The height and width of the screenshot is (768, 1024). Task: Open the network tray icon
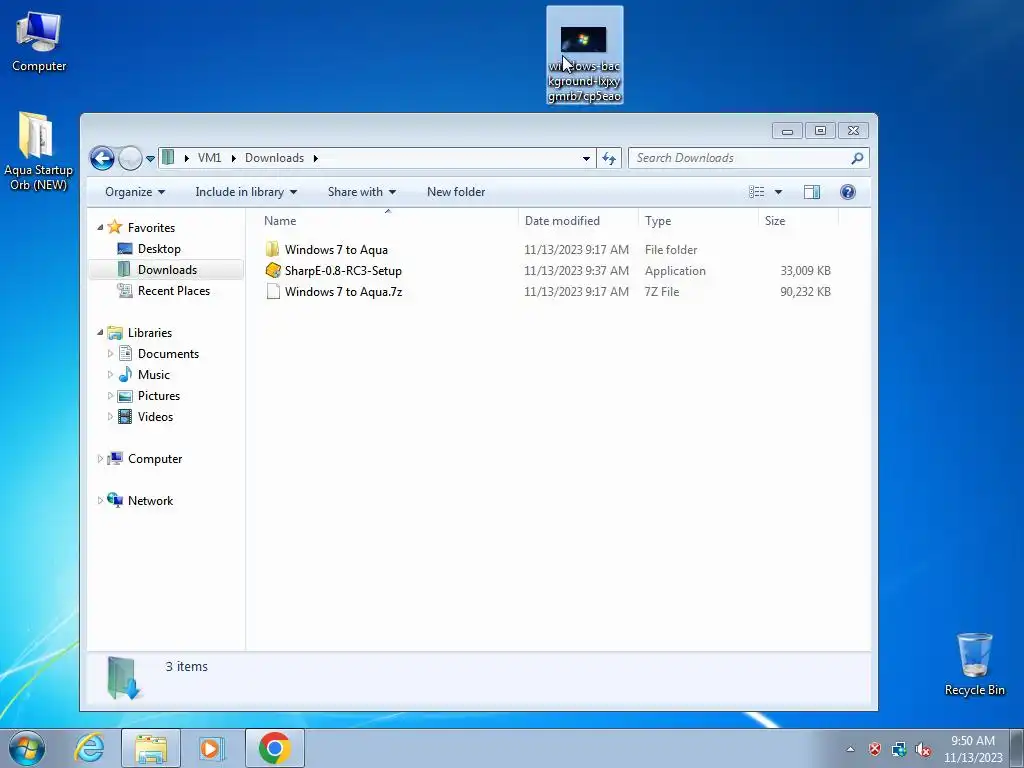coord(899,749)
